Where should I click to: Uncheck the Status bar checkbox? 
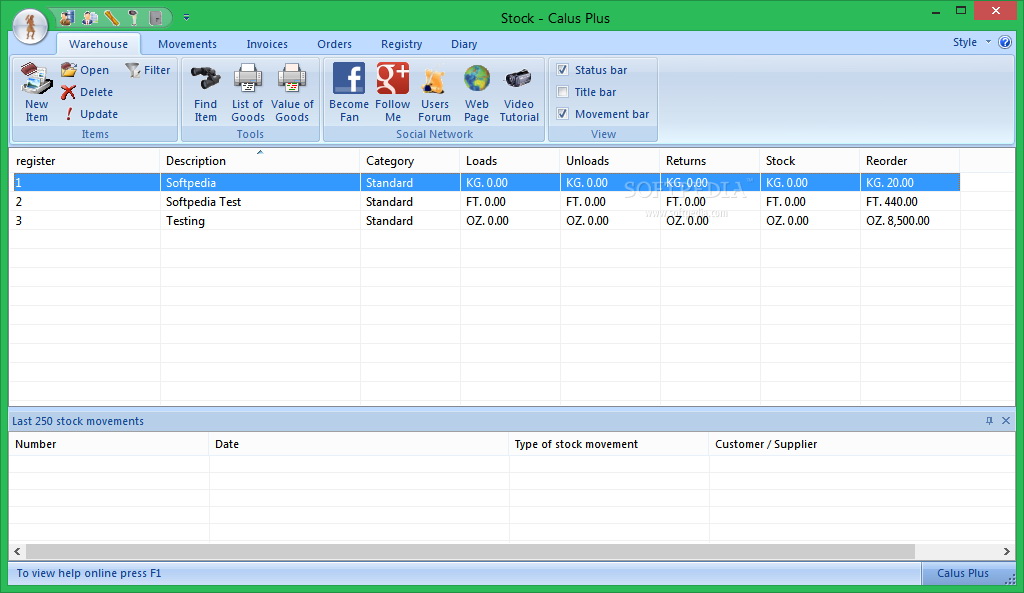coord(563,70)
